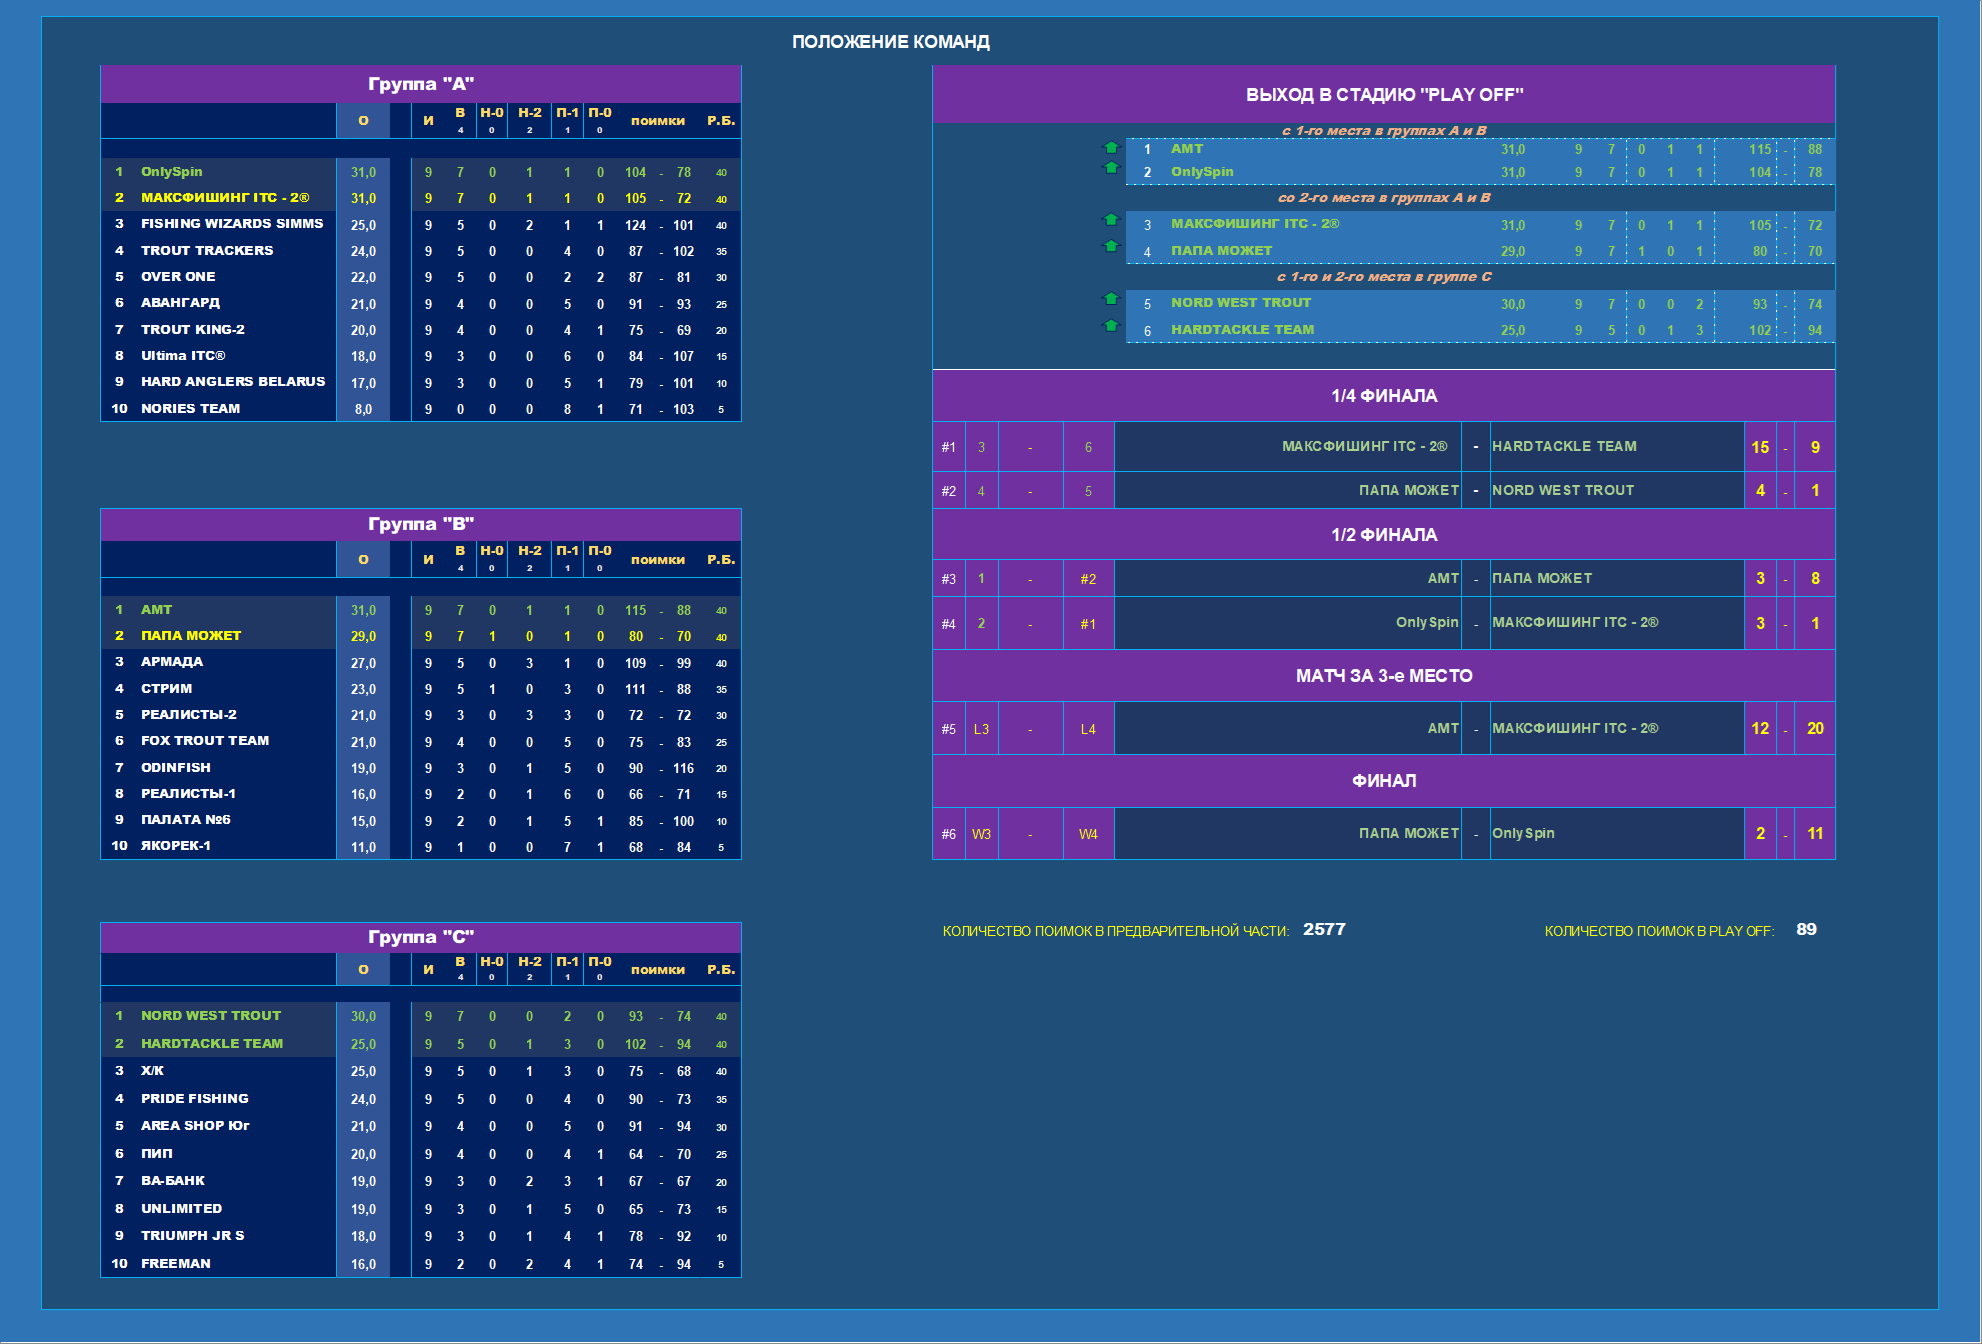Screen dimensions: 1982x1344
Task: Click preliminary catches total 2577
Action: 1324,930
